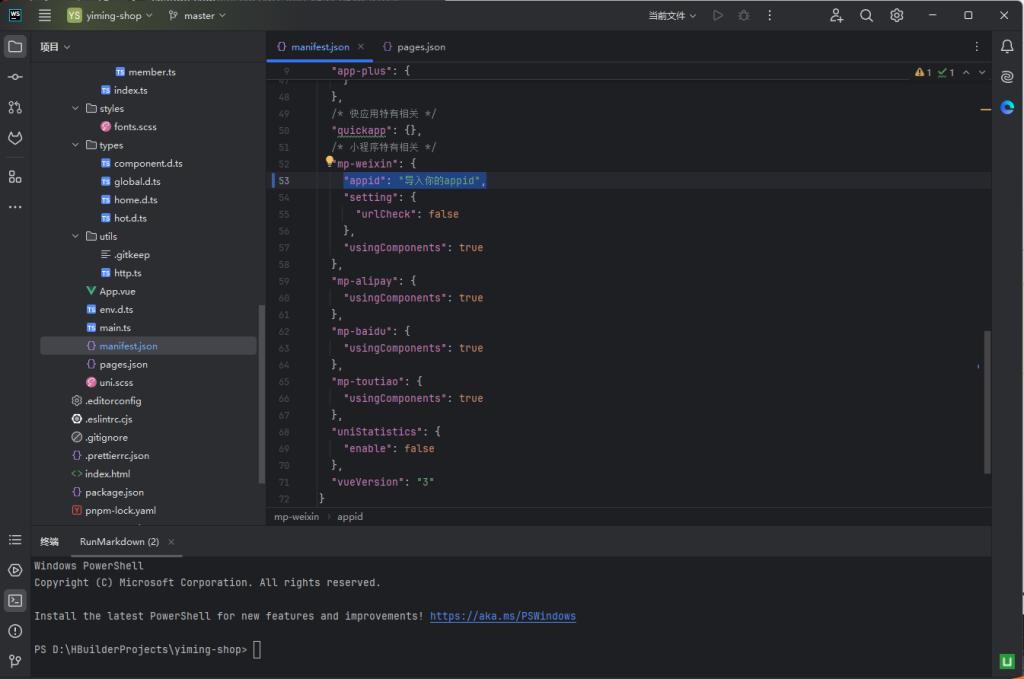Open Search Everywhere magnifier icon
The image size is (1024, 679).
click(867, 16)
